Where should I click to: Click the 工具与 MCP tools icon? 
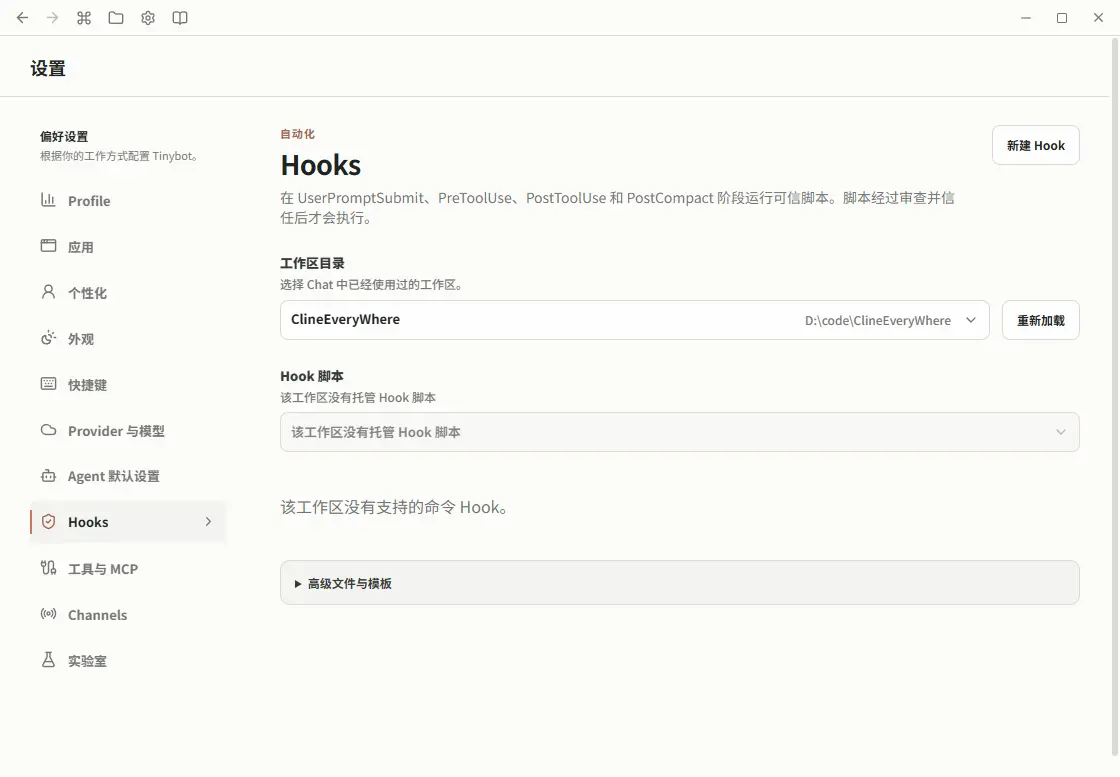pos(48,568)
